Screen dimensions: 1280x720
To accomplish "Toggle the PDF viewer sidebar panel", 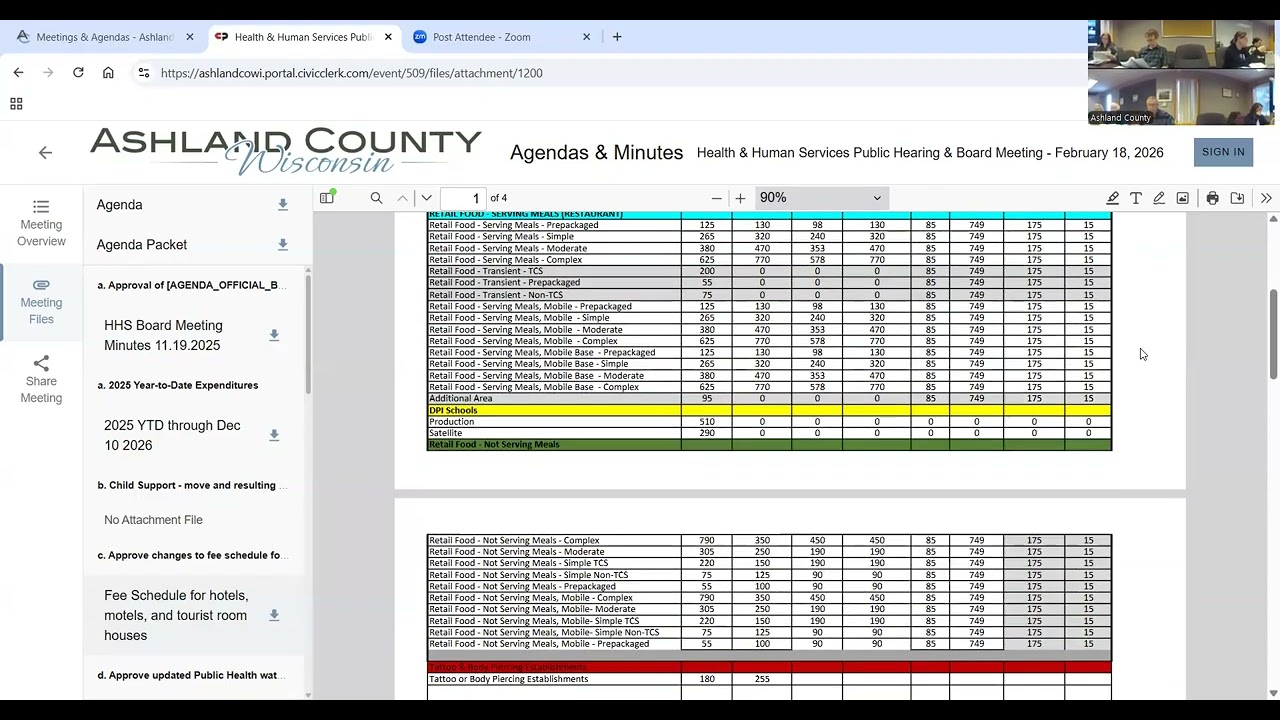I will pyautogui.click(x=327, y=198).
